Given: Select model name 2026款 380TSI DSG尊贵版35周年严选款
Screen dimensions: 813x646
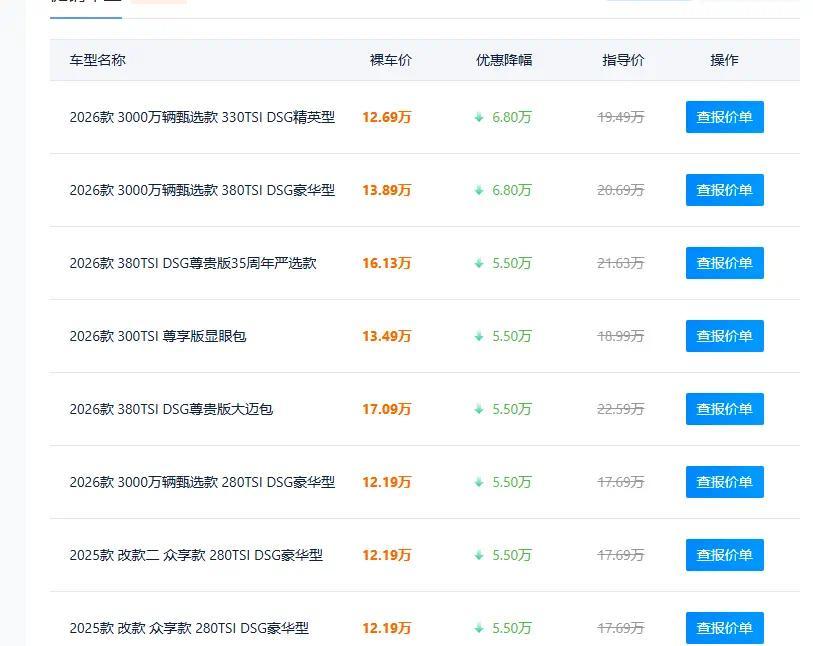Looking at the screenshot, I should click(193, 263).
